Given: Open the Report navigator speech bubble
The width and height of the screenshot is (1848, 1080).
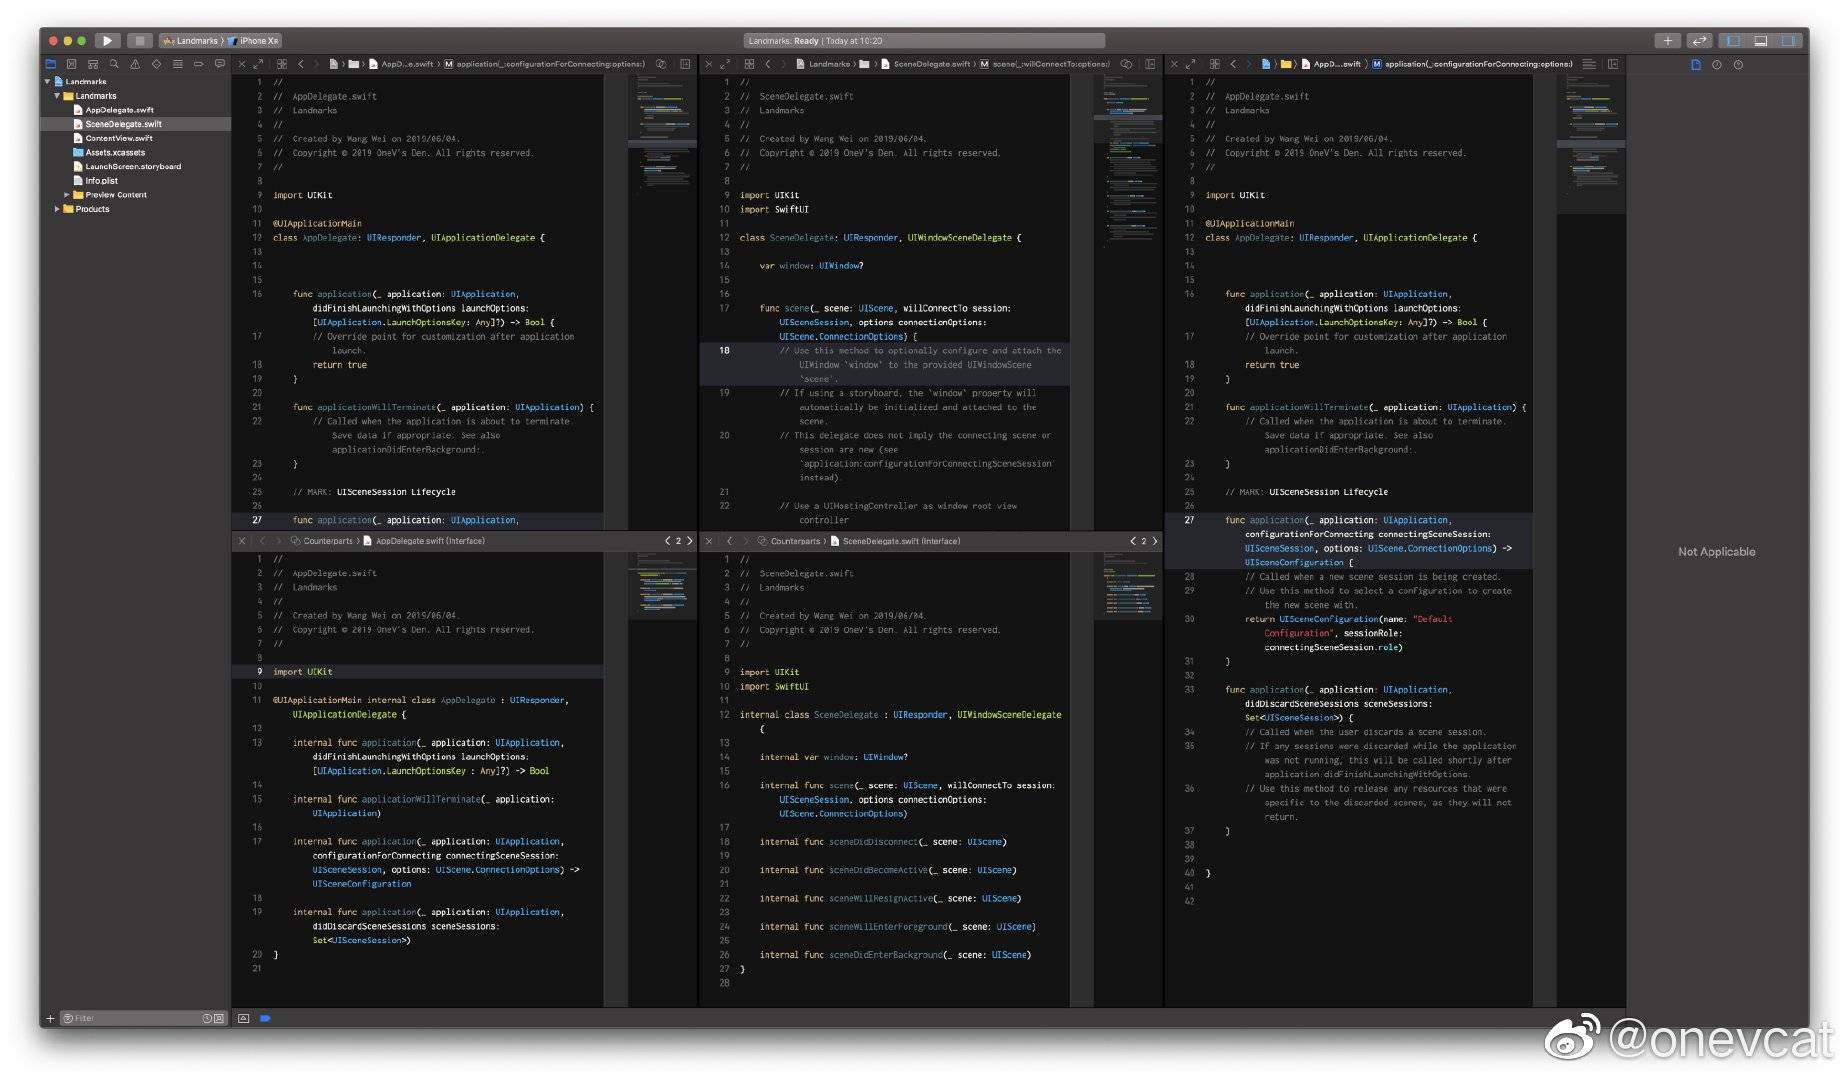Looking at the screenshot, I should 220,64.
